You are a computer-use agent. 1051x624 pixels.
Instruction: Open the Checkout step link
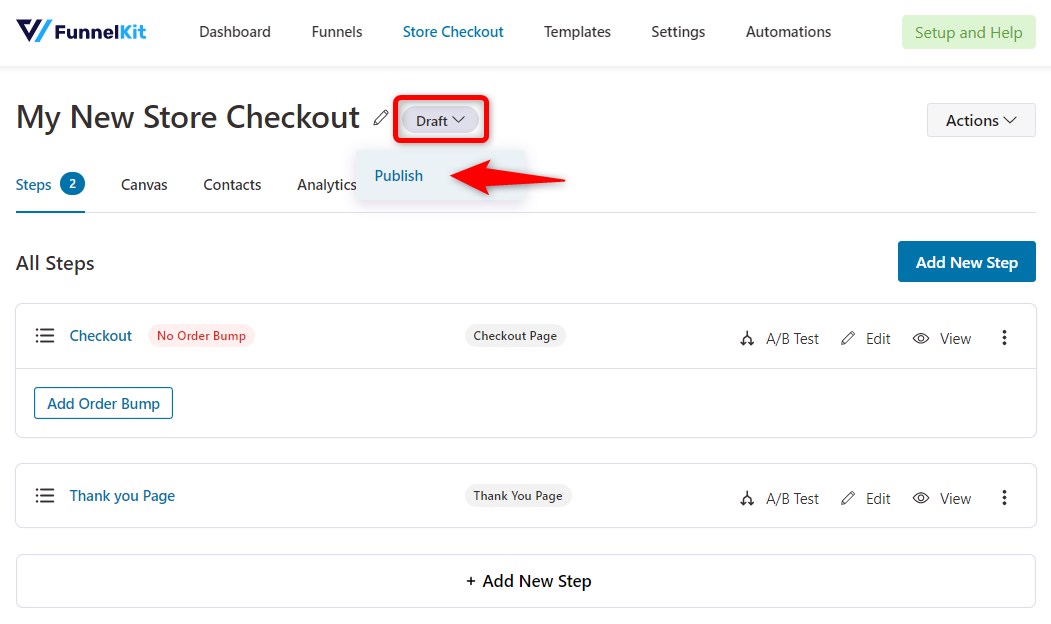100,336
